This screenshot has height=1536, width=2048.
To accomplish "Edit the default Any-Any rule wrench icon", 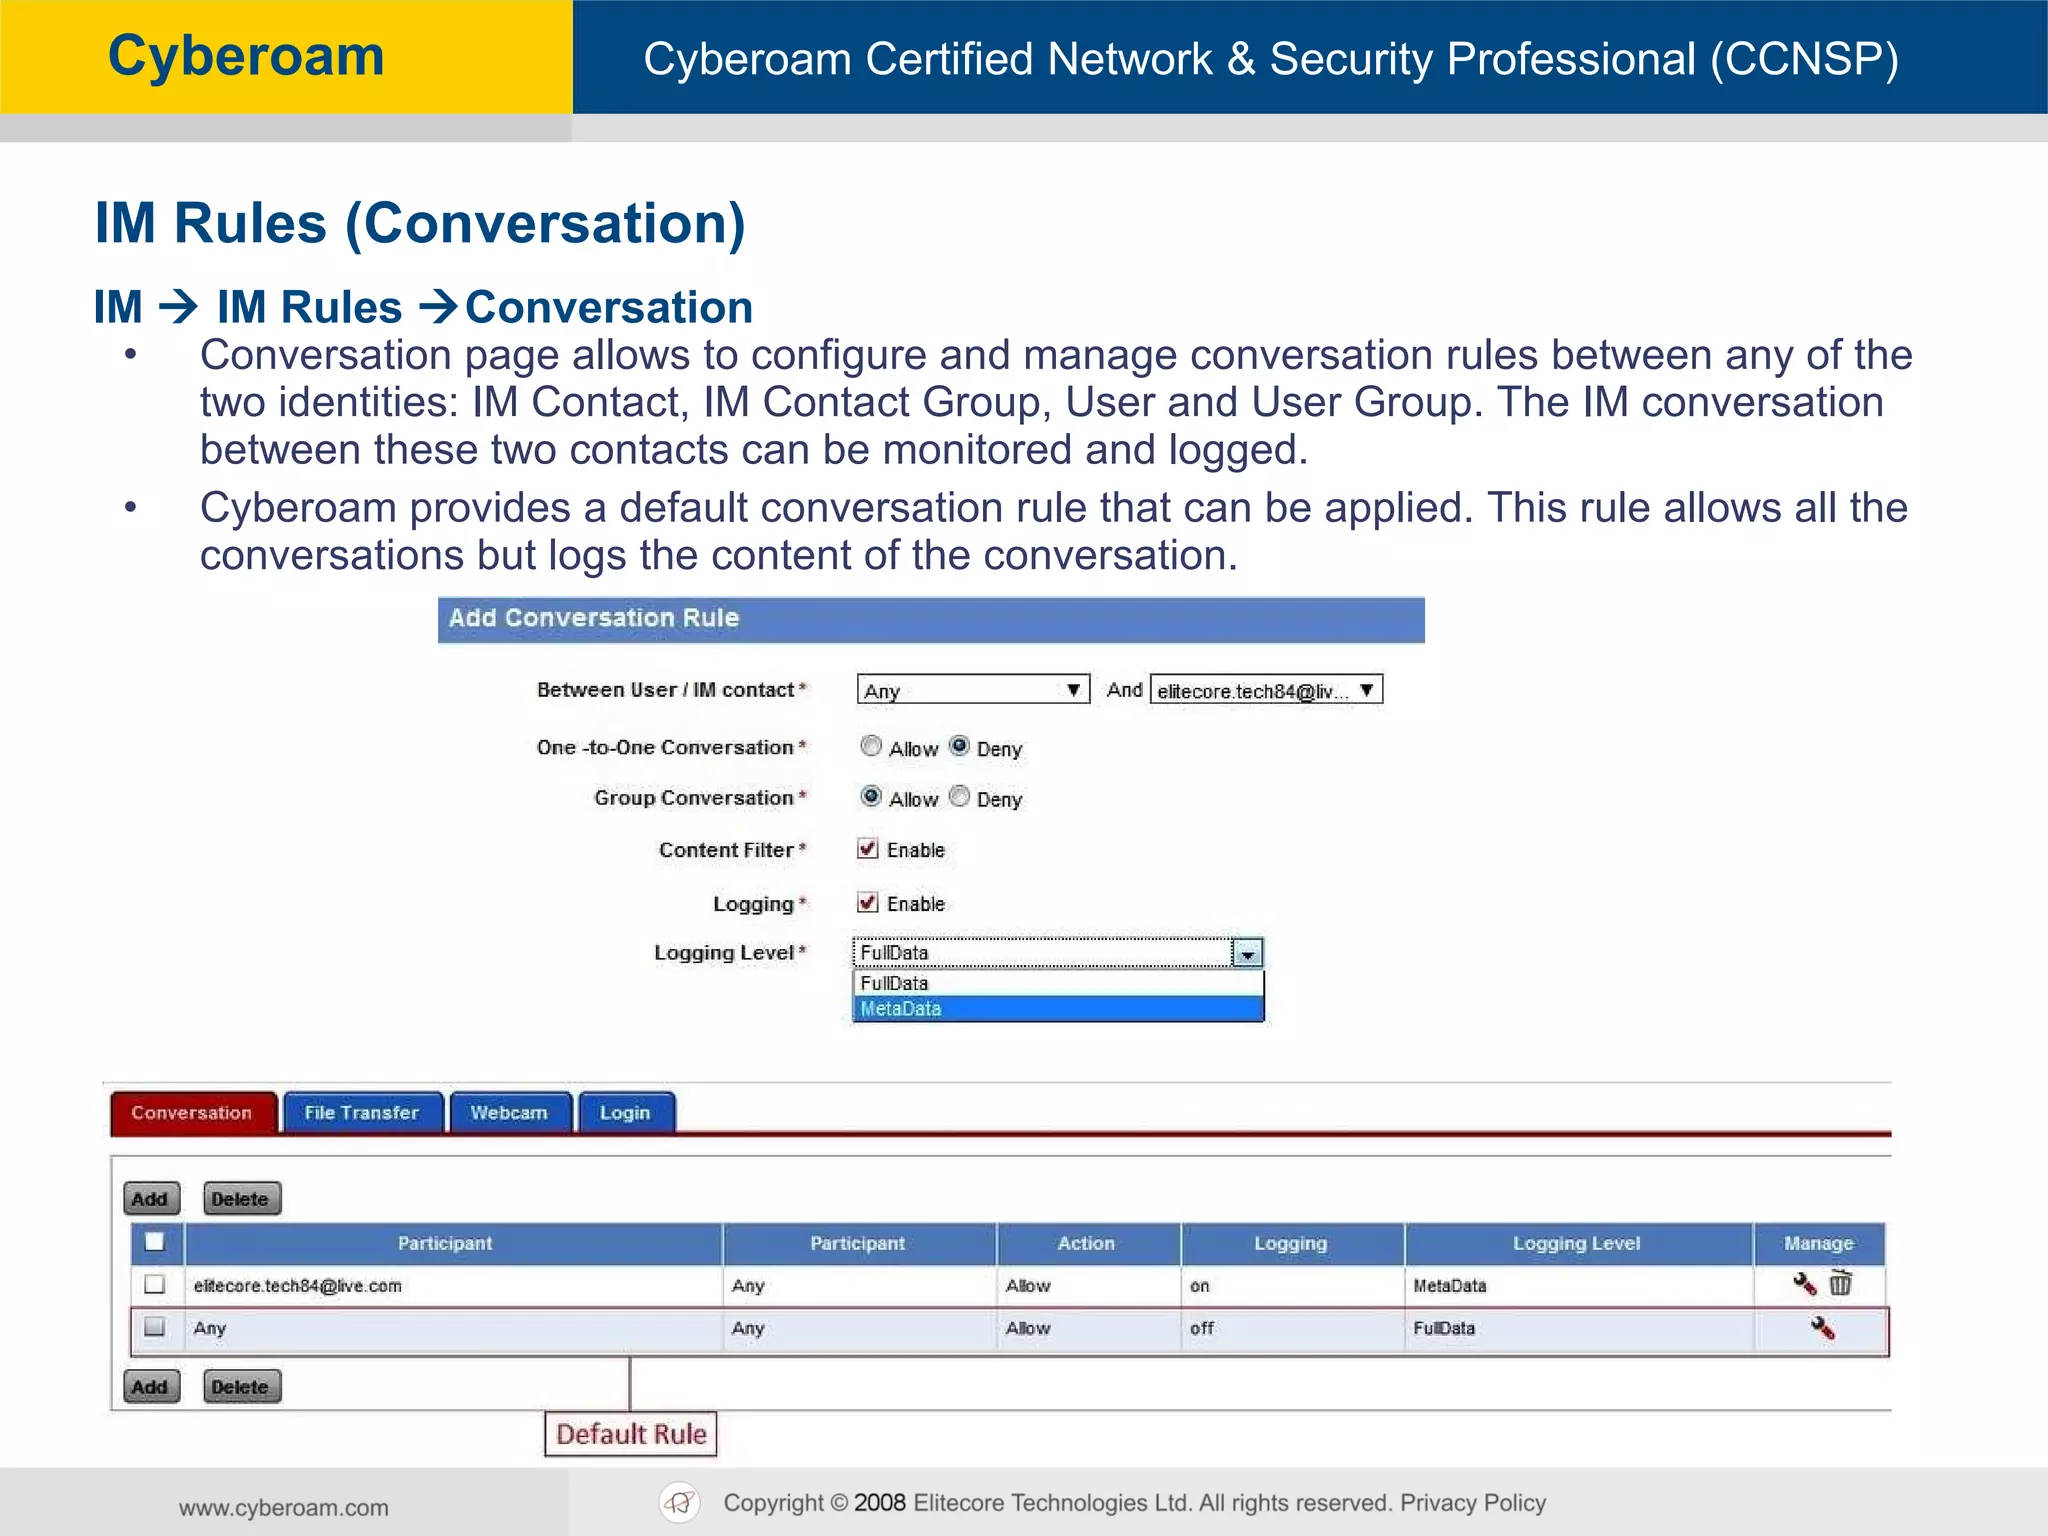I will (1822, 1328).
